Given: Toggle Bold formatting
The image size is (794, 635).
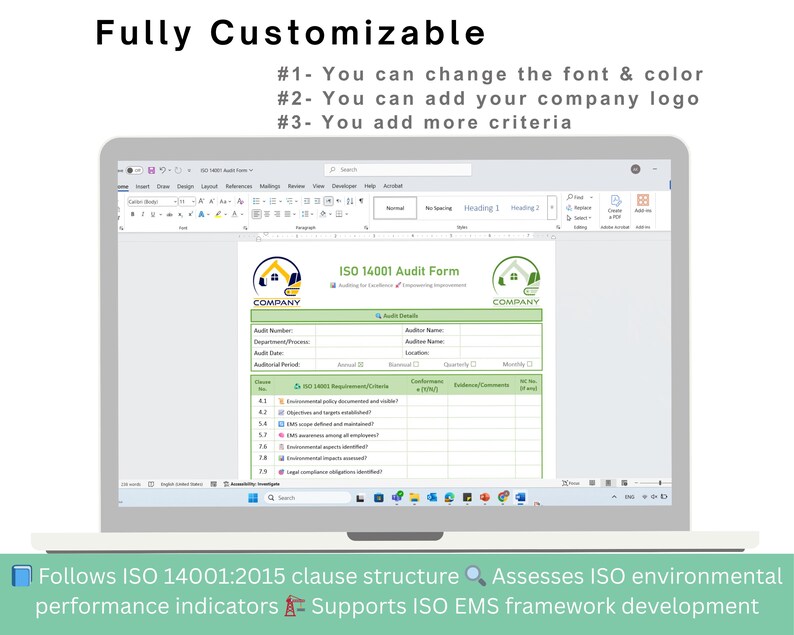Looking at the screenshot, I should 133,214.
